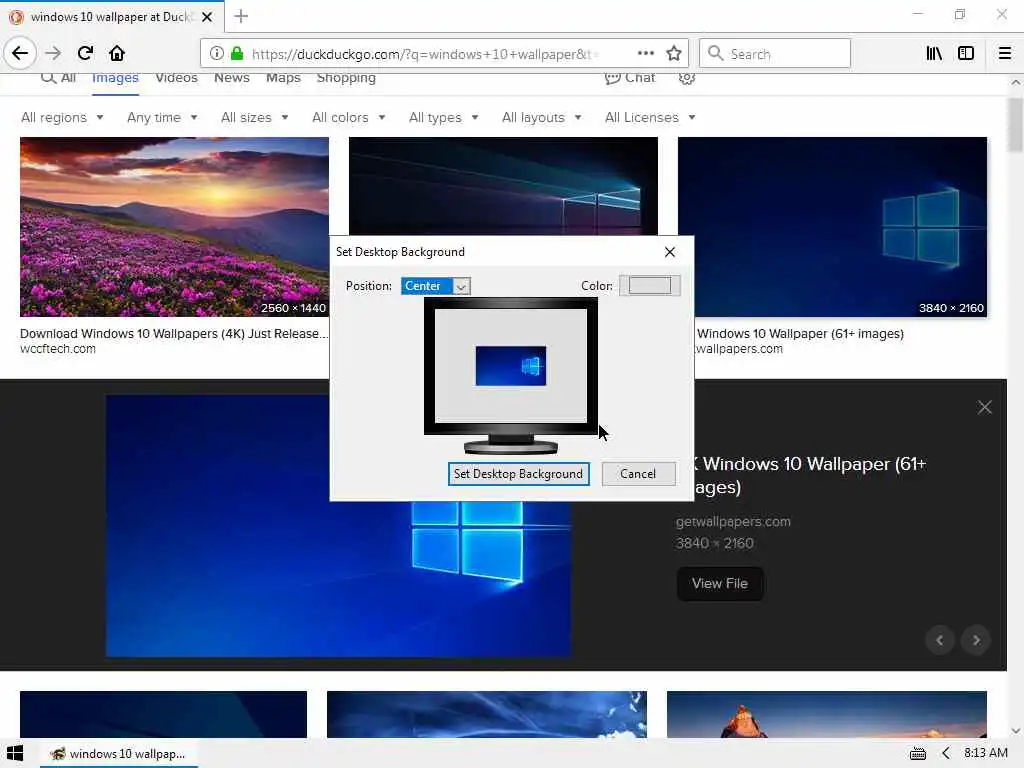Open DuckDuckGo settings gear icon
Viewport: 1024px width, 768px height.
click(x=686, y=78)
